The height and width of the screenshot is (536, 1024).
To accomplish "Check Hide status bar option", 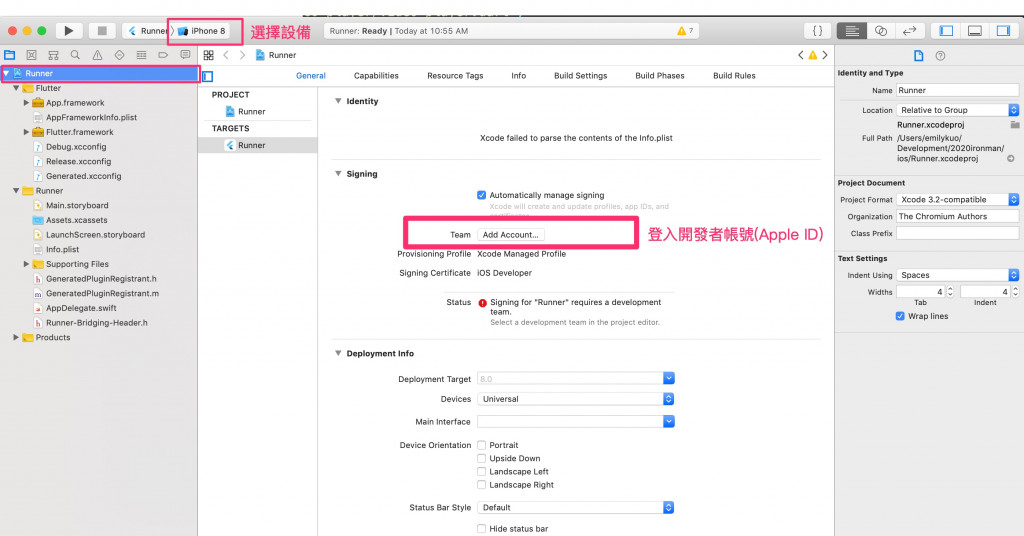I will pyautogui.click(x=481, y=529).
